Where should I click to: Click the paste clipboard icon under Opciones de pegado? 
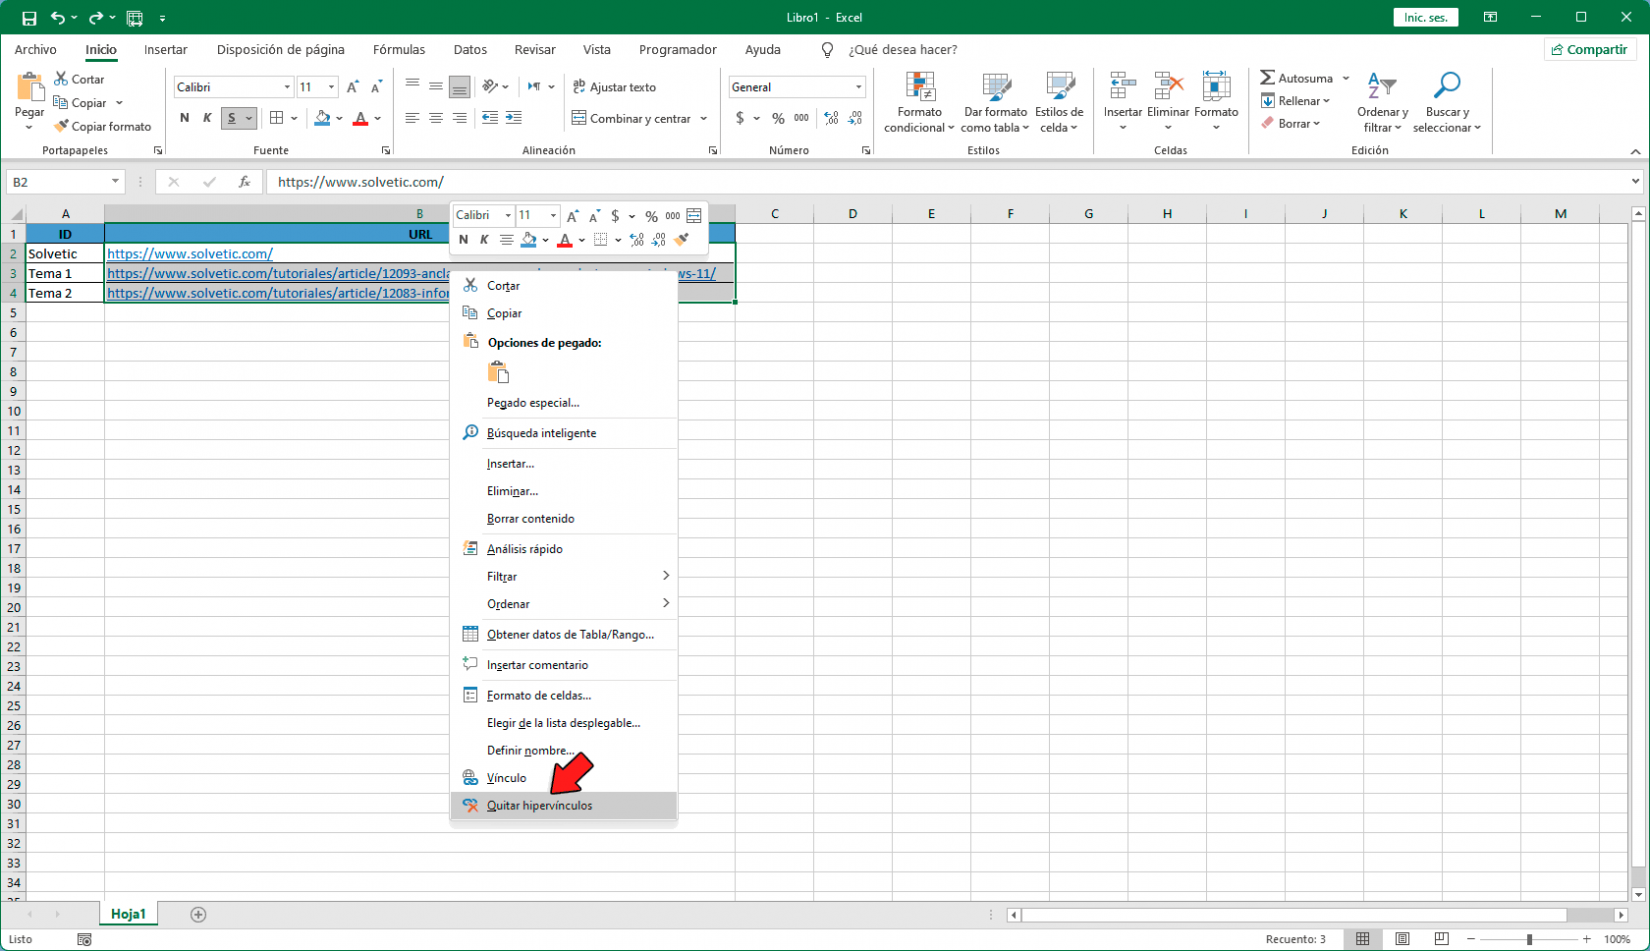(498, 372)
